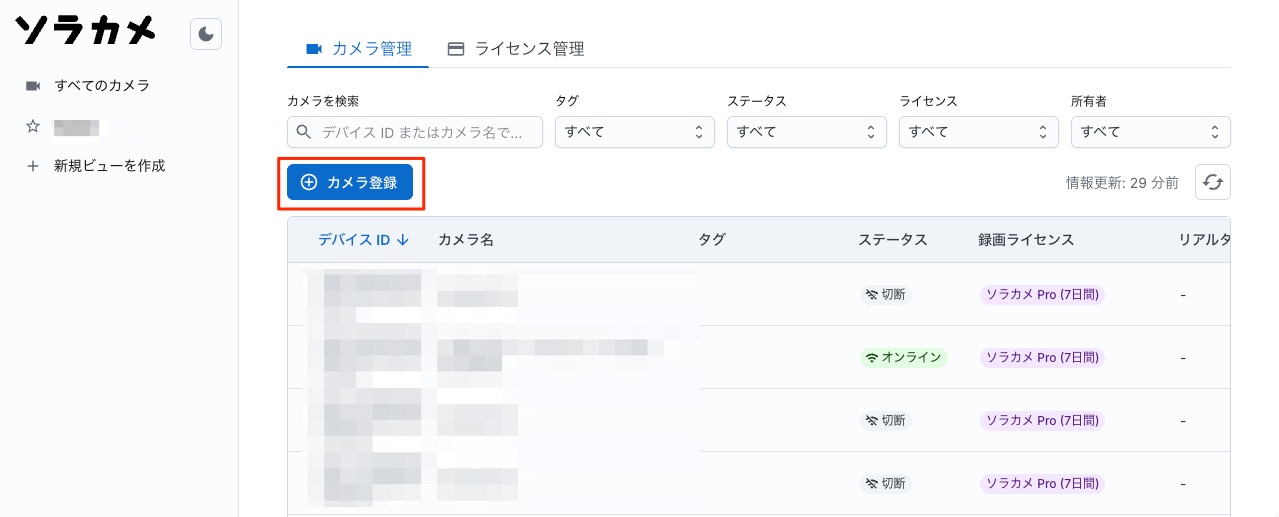Click the card icon on ライセンス管理 tab
The height and width of the screenshot is (517, 1279).
click(456, 49)
